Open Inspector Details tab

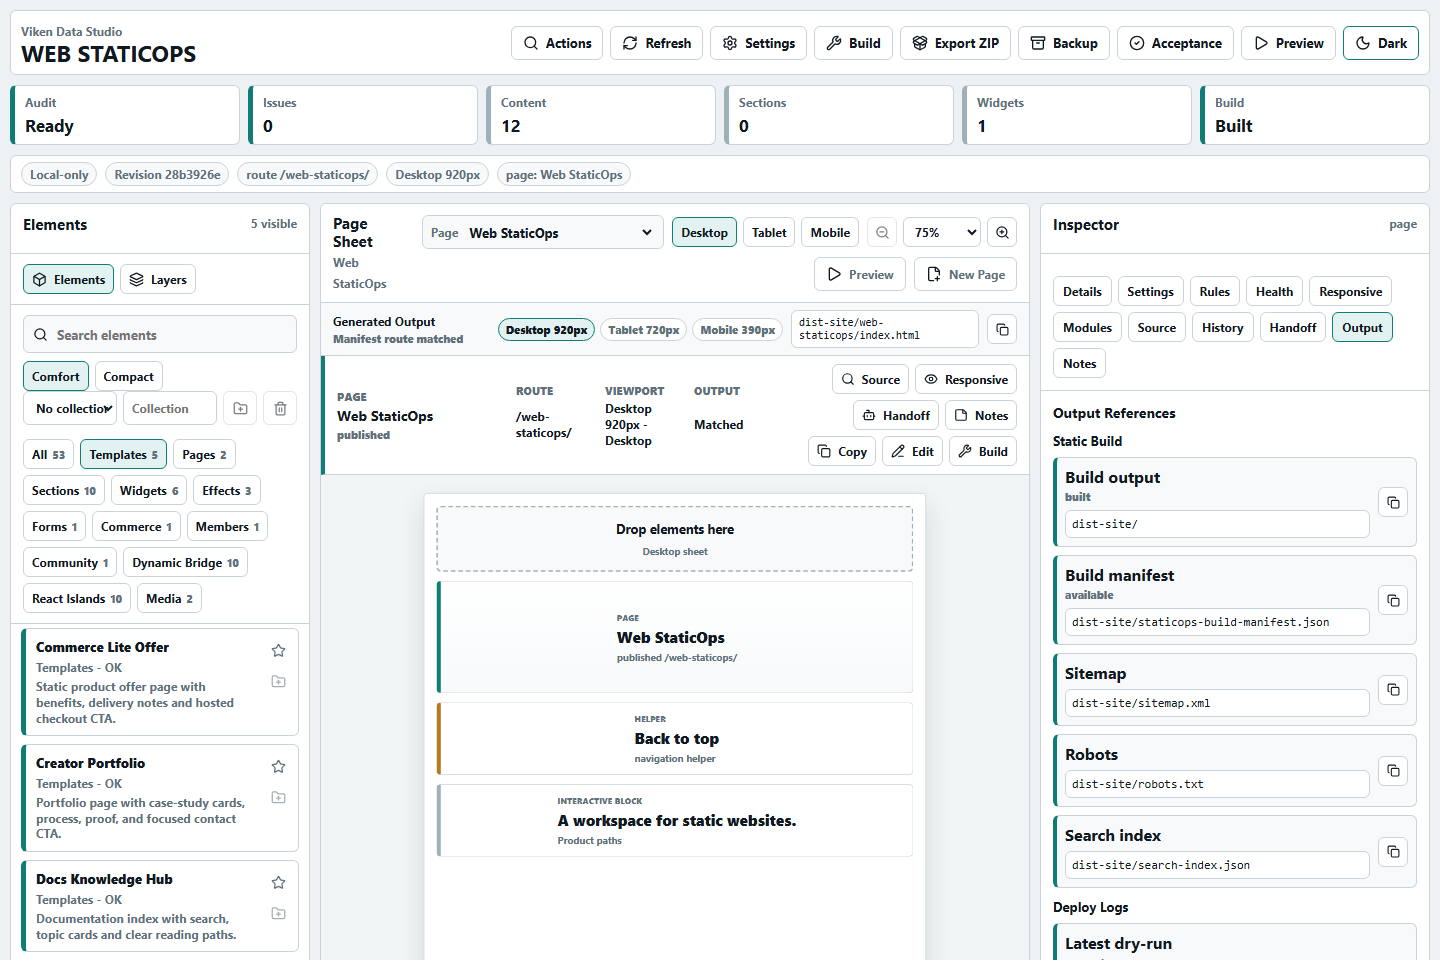click(1082, 292)
